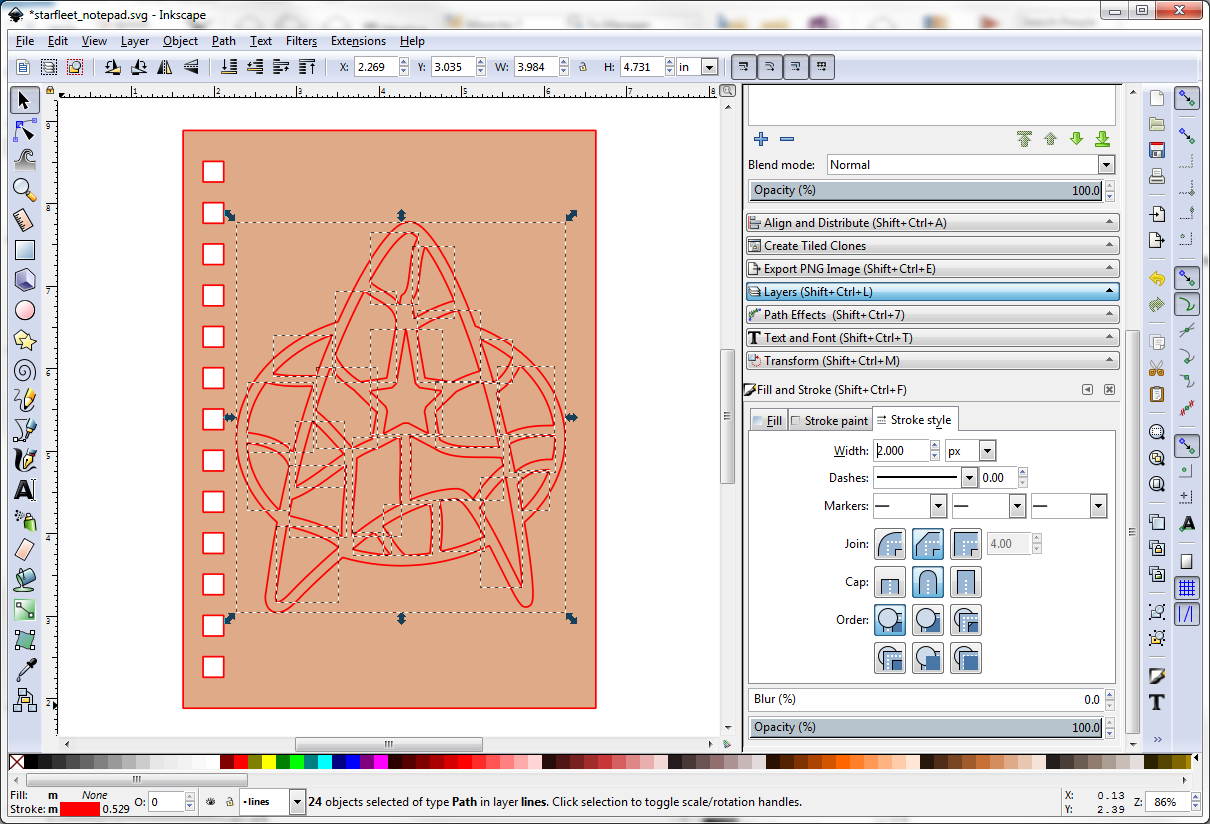The height and width of the screenshot is (824, 1210).
Task: Select the Ellipse circle tool
Action: click(x=25, y=310)
